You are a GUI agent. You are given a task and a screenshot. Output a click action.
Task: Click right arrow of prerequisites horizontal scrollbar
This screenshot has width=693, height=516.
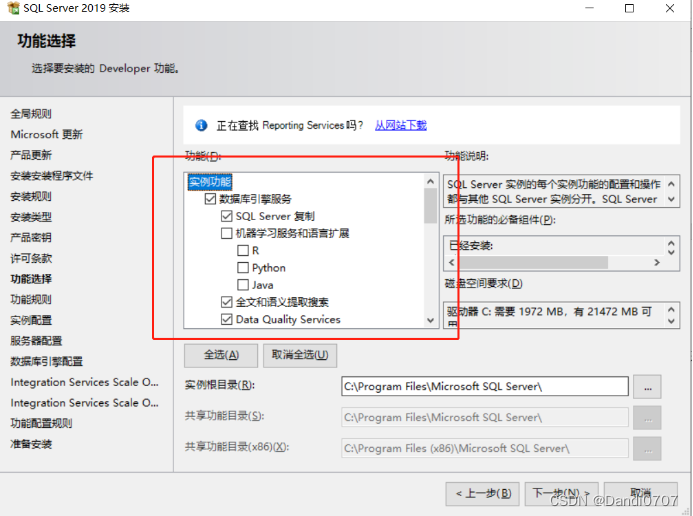coord(657,262)
